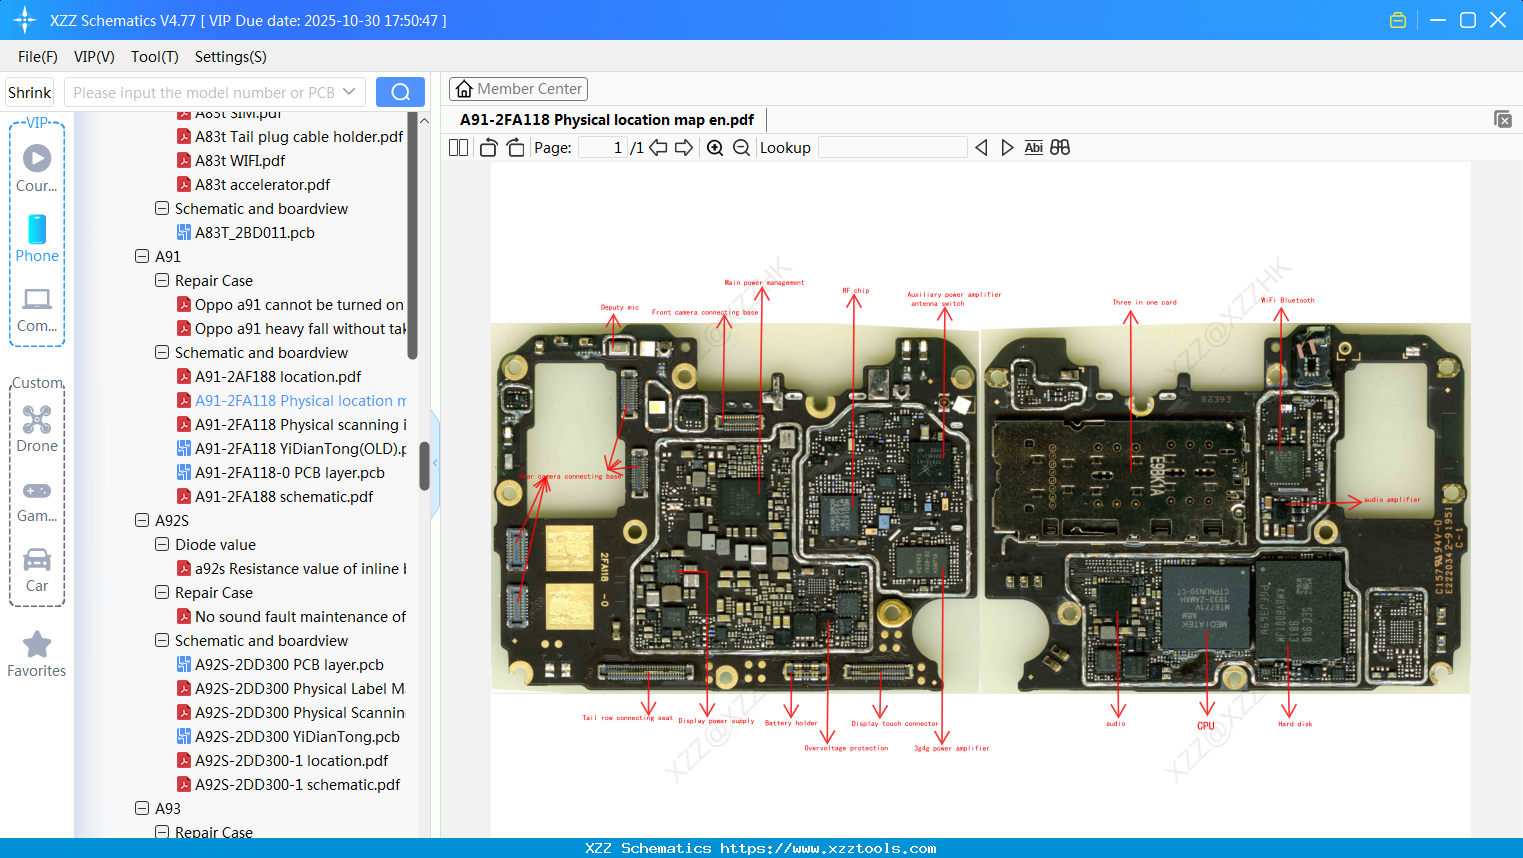The width and height of the screenshot is (1523, 858).
Task: Open the Game console category in the sidebar
Action: pyautogui.click(x=37, y=500)
